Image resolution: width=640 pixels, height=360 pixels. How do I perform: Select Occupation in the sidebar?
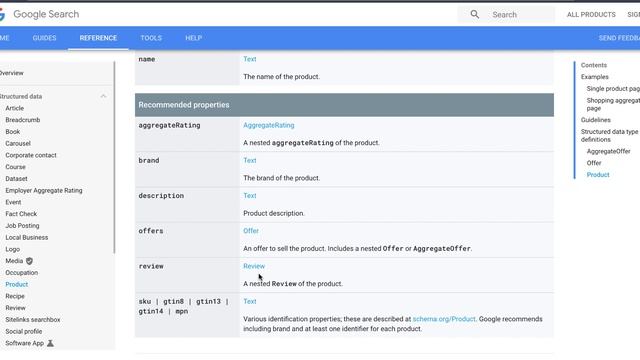coord(22,273)
